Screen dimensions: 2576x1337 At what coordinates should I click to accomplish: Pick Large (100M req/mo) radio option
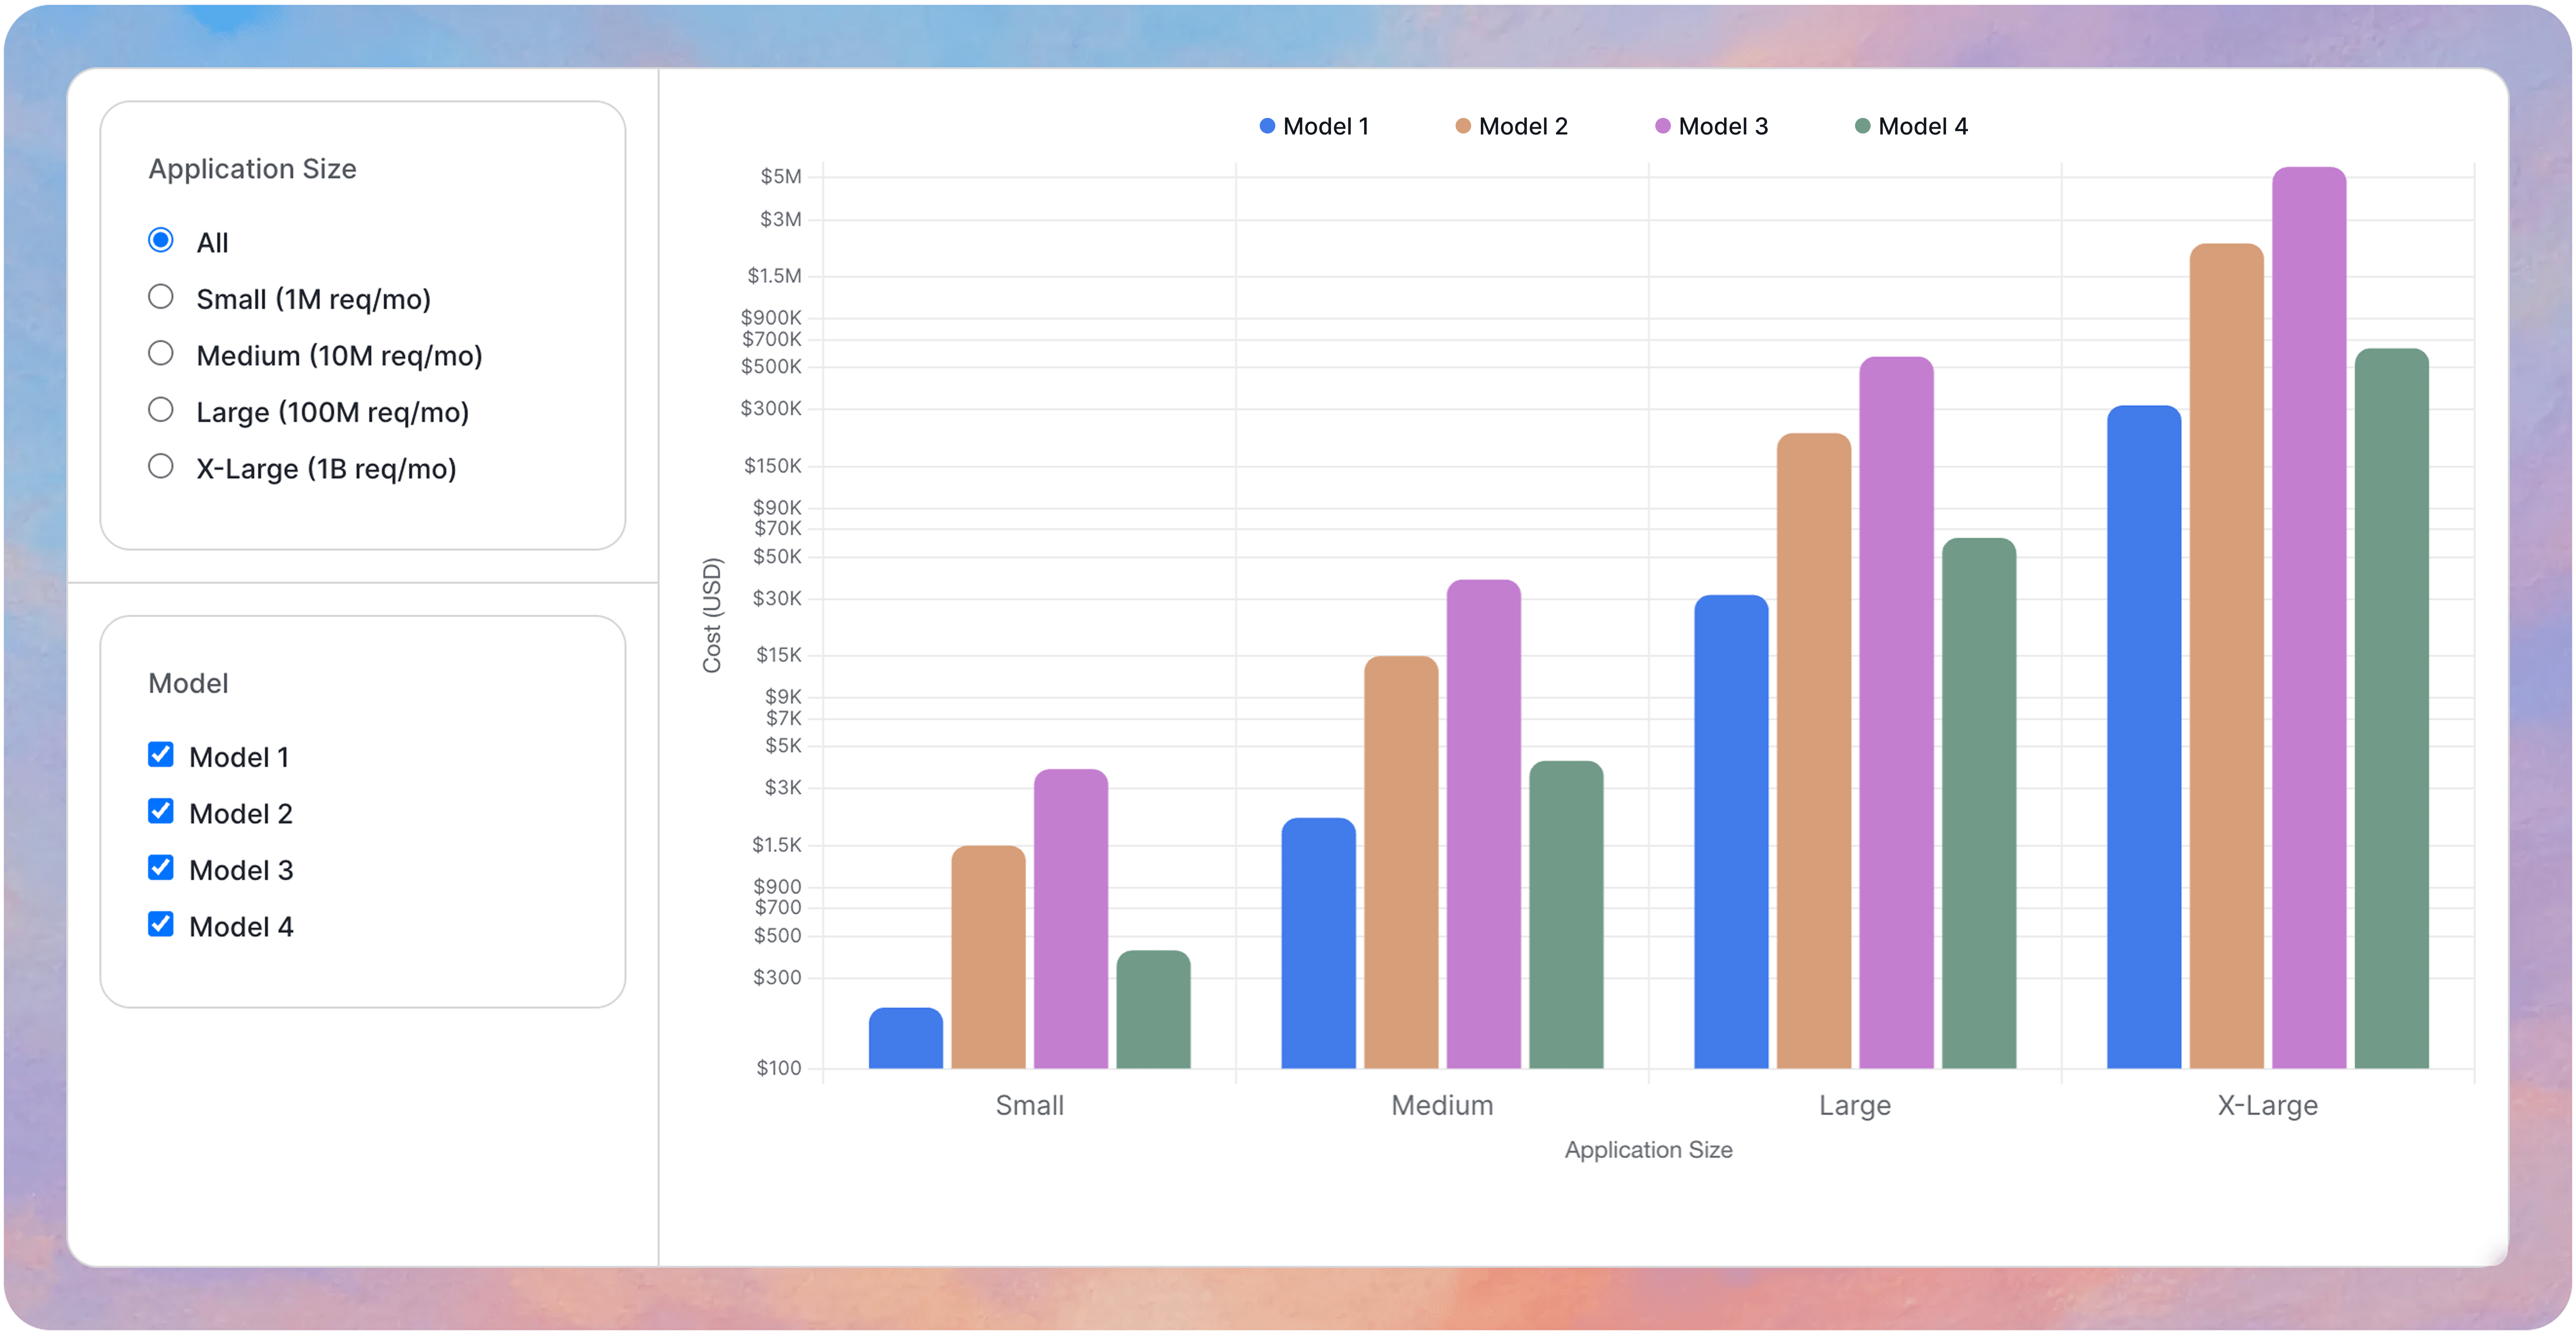(x=160, y=410)
